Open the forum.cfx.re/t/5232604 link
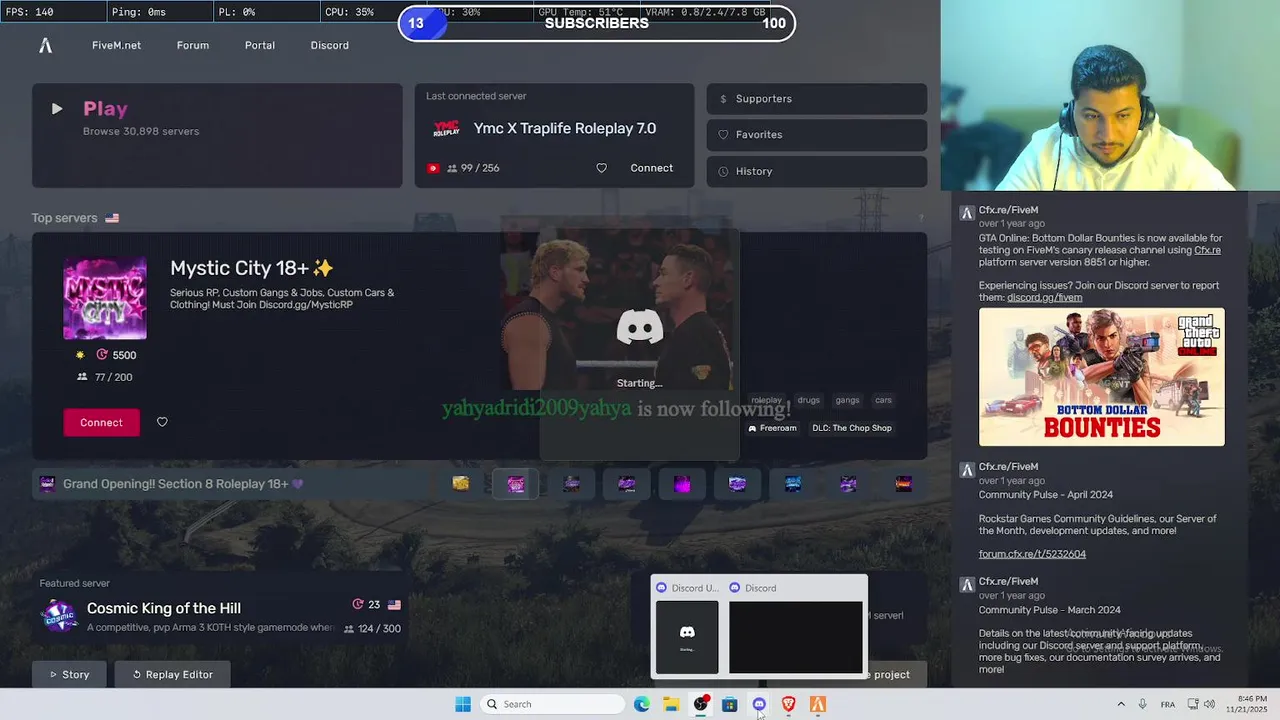The height and width of the screenshot is (720, 1280). 1032,553
